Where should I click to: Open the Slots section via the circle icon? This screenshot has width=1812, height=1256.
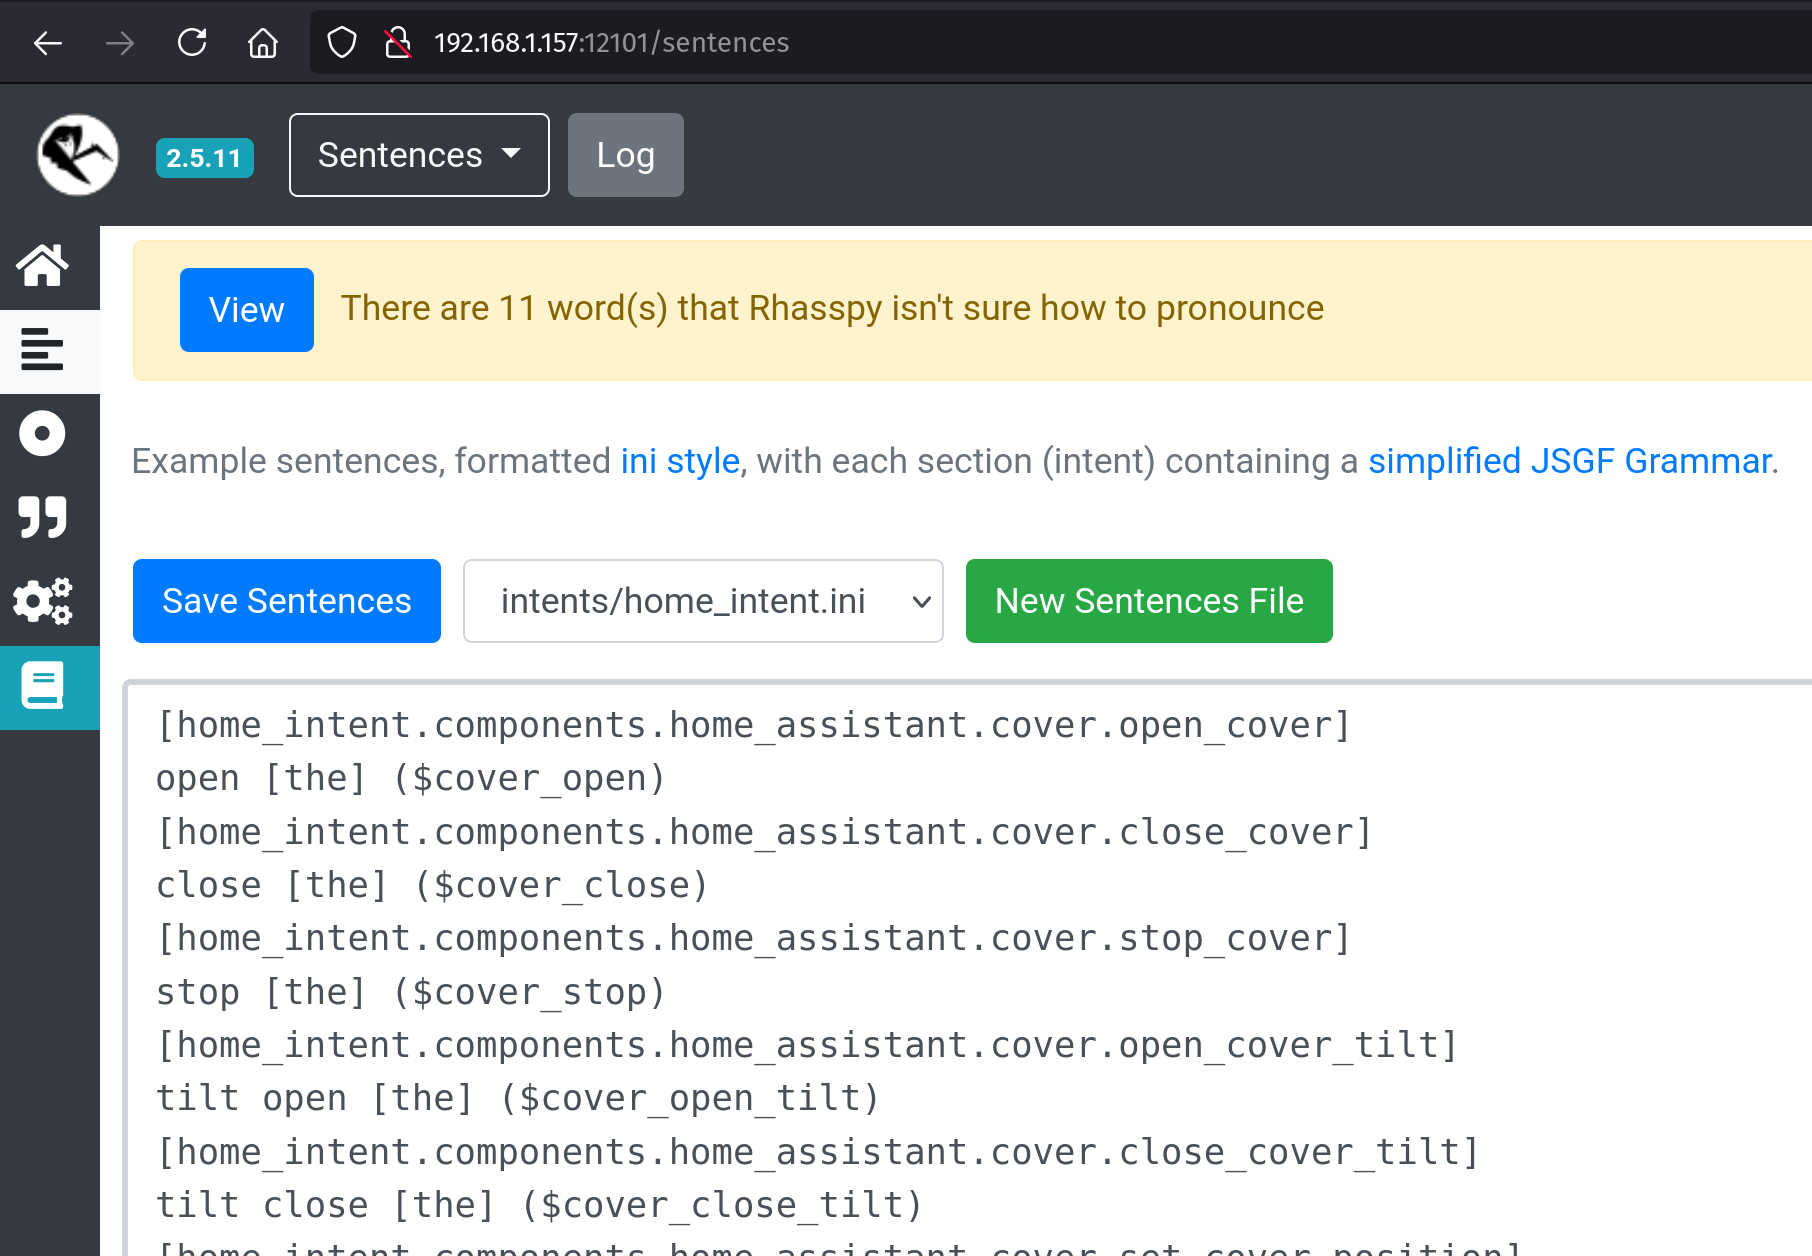pyautogui.click(x=42, y=434)
